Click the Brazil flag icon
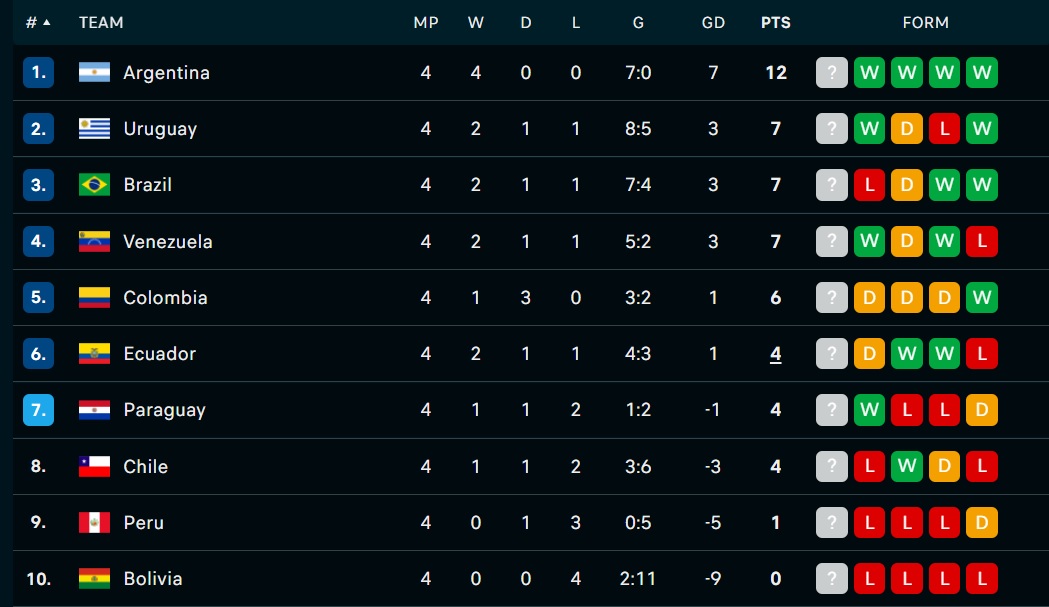 tap(94, 185)
